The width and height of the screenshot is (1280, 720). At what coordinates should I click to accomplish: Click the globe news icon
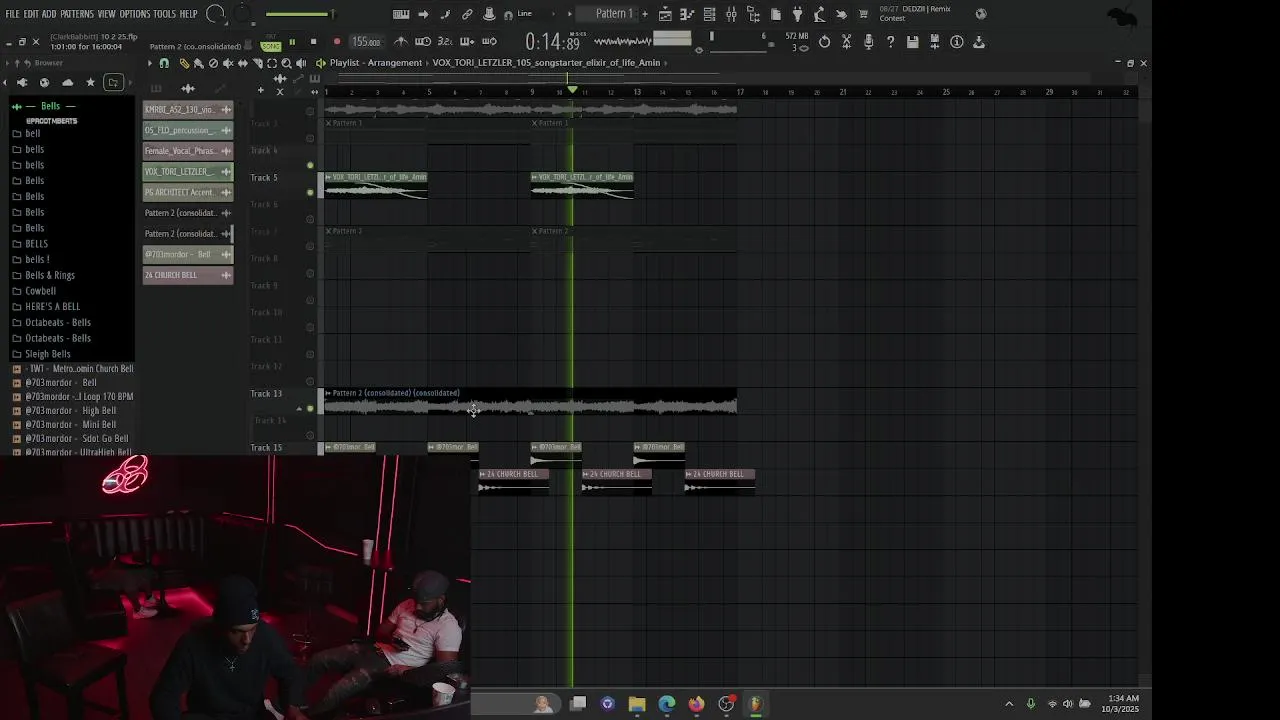point(981,14)
